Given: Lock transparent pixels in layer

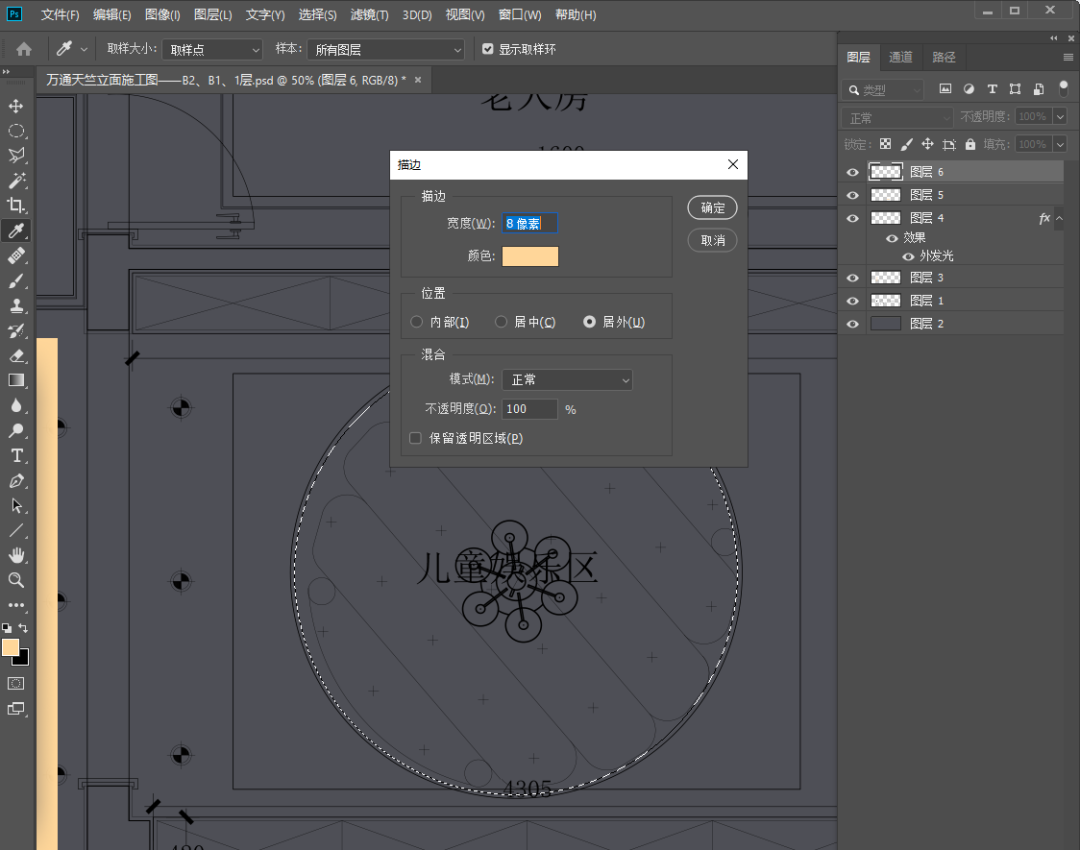Looking at the screenshot, I should click(x=885, y=144).
